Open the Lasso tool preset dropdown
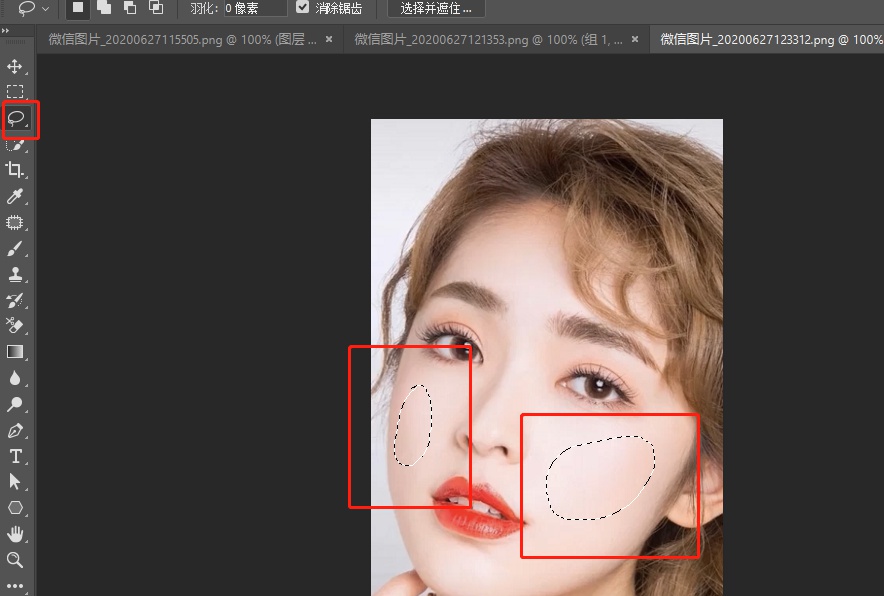884x596 pixels. pyautogui.click(x=33, y=8)
